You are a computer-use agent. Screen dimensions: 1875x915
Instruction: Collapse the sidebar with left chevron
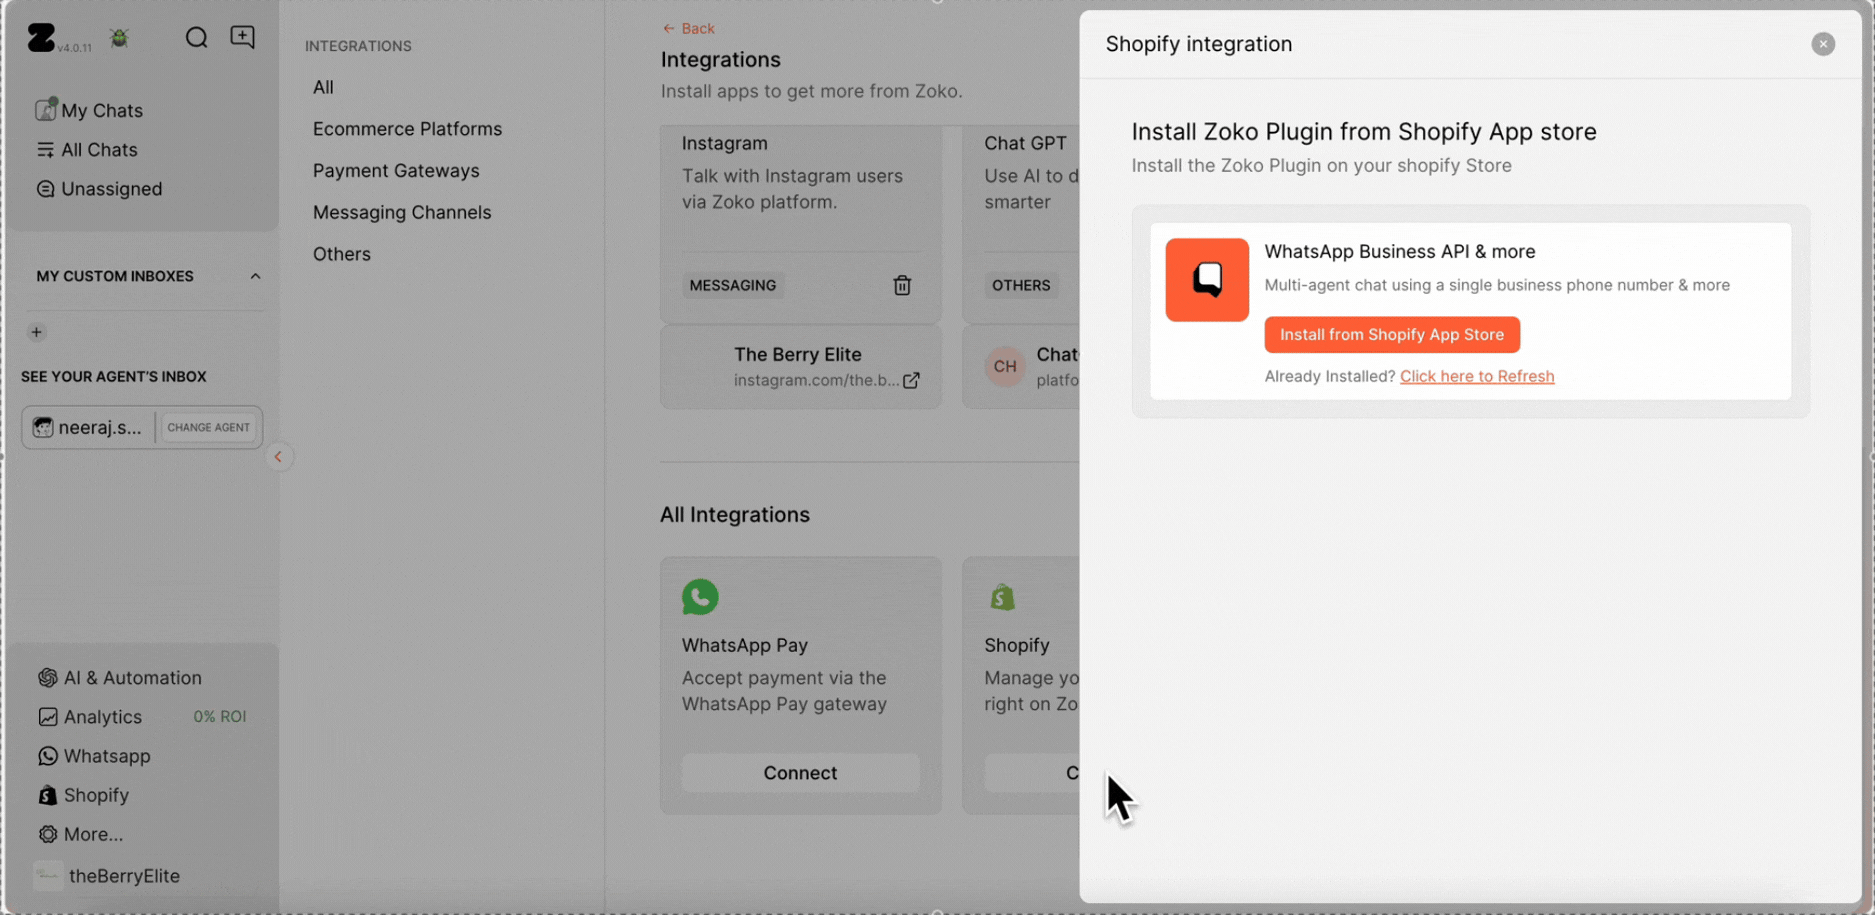pyautogui.click(x=279, y=457)
